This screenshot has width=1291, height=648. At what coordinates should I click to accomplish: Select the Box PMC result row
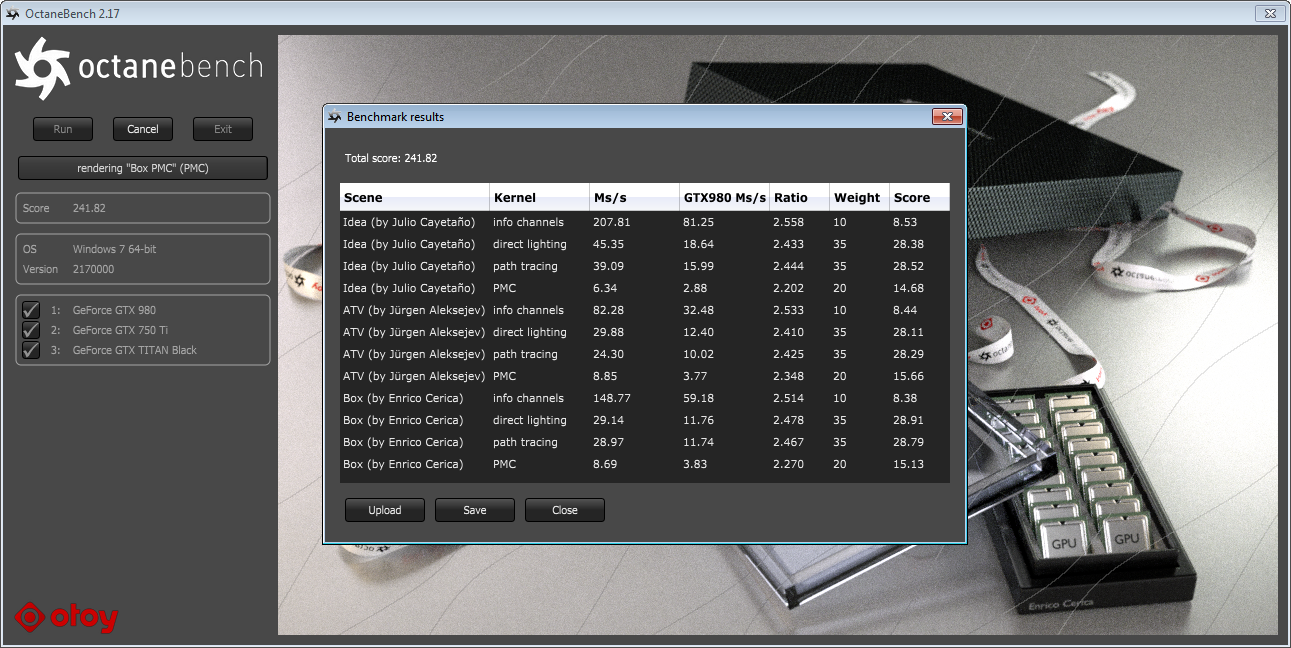click(x=645, y=464)
